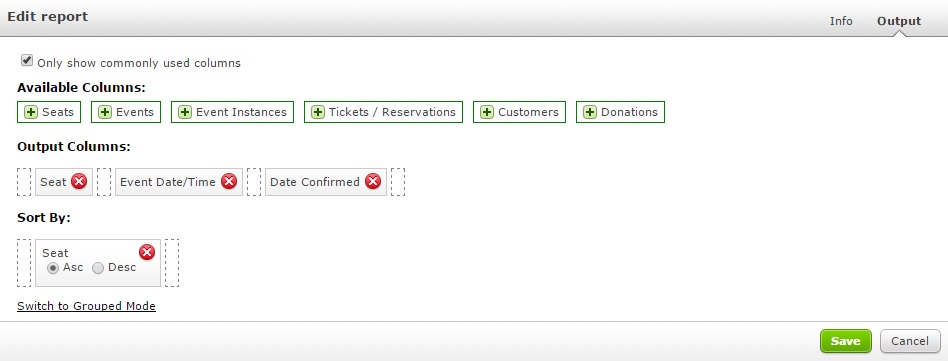
Task: Remove Date Confirmed output column
Action: [373, 181]
